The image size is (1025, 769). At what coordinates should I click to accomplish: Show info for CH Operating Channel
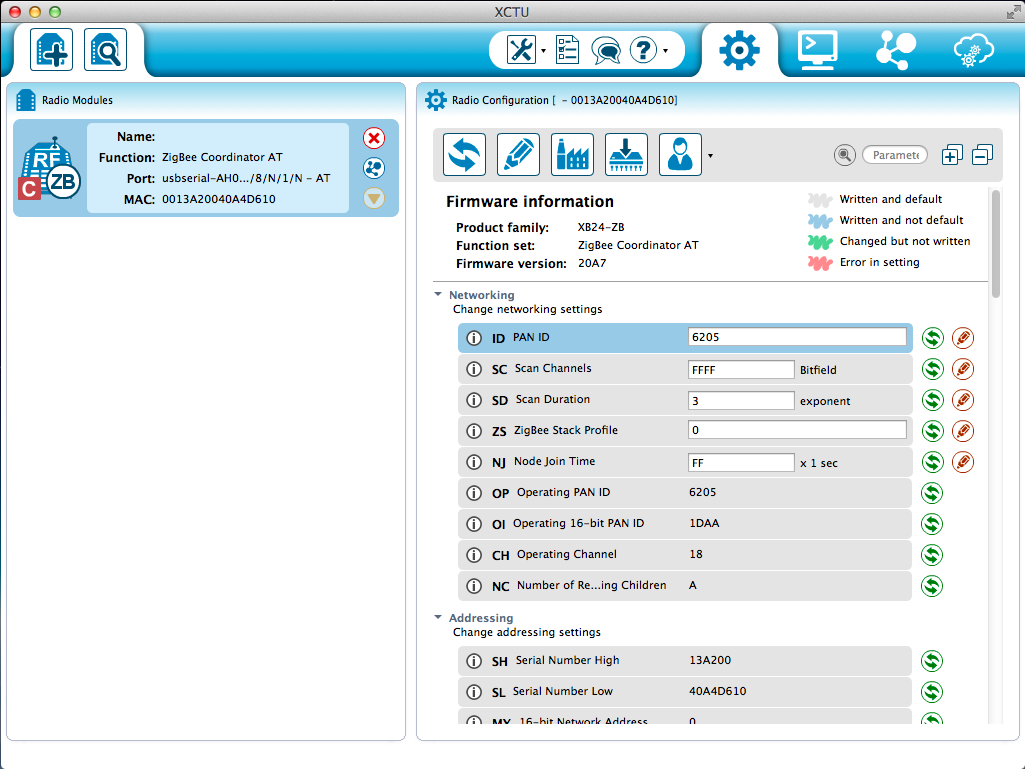pos(474,555)
